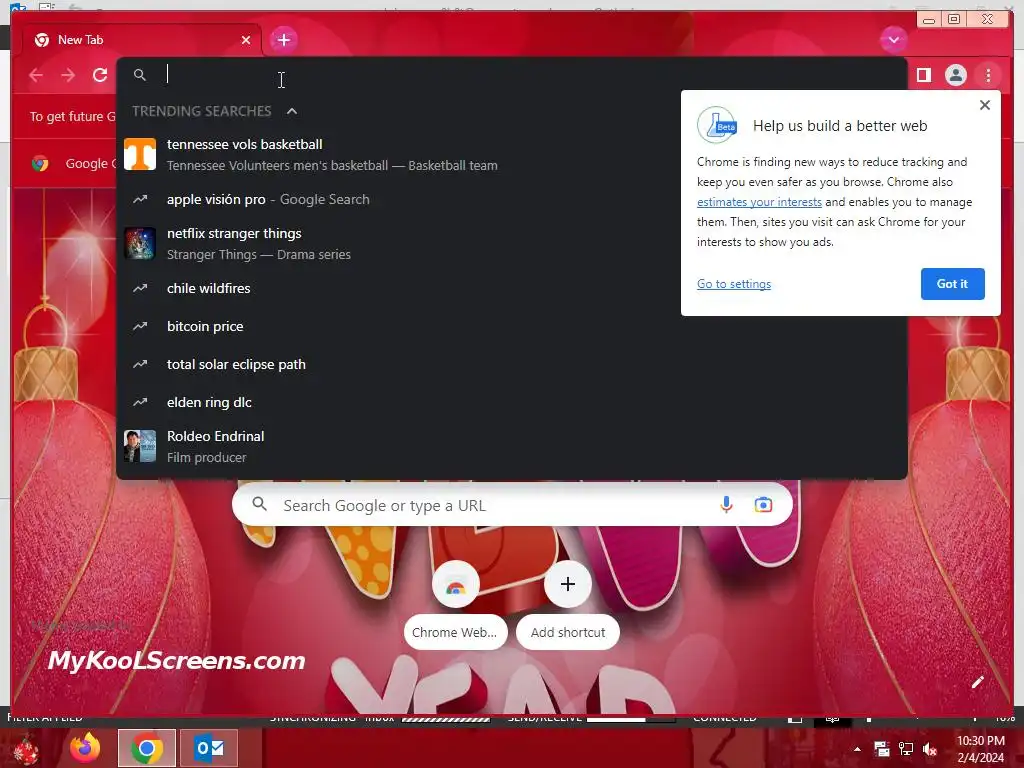This screenshot has height=768, width=1024.
Task: Search by image with camera icon
Action: [x=763, y=505]
